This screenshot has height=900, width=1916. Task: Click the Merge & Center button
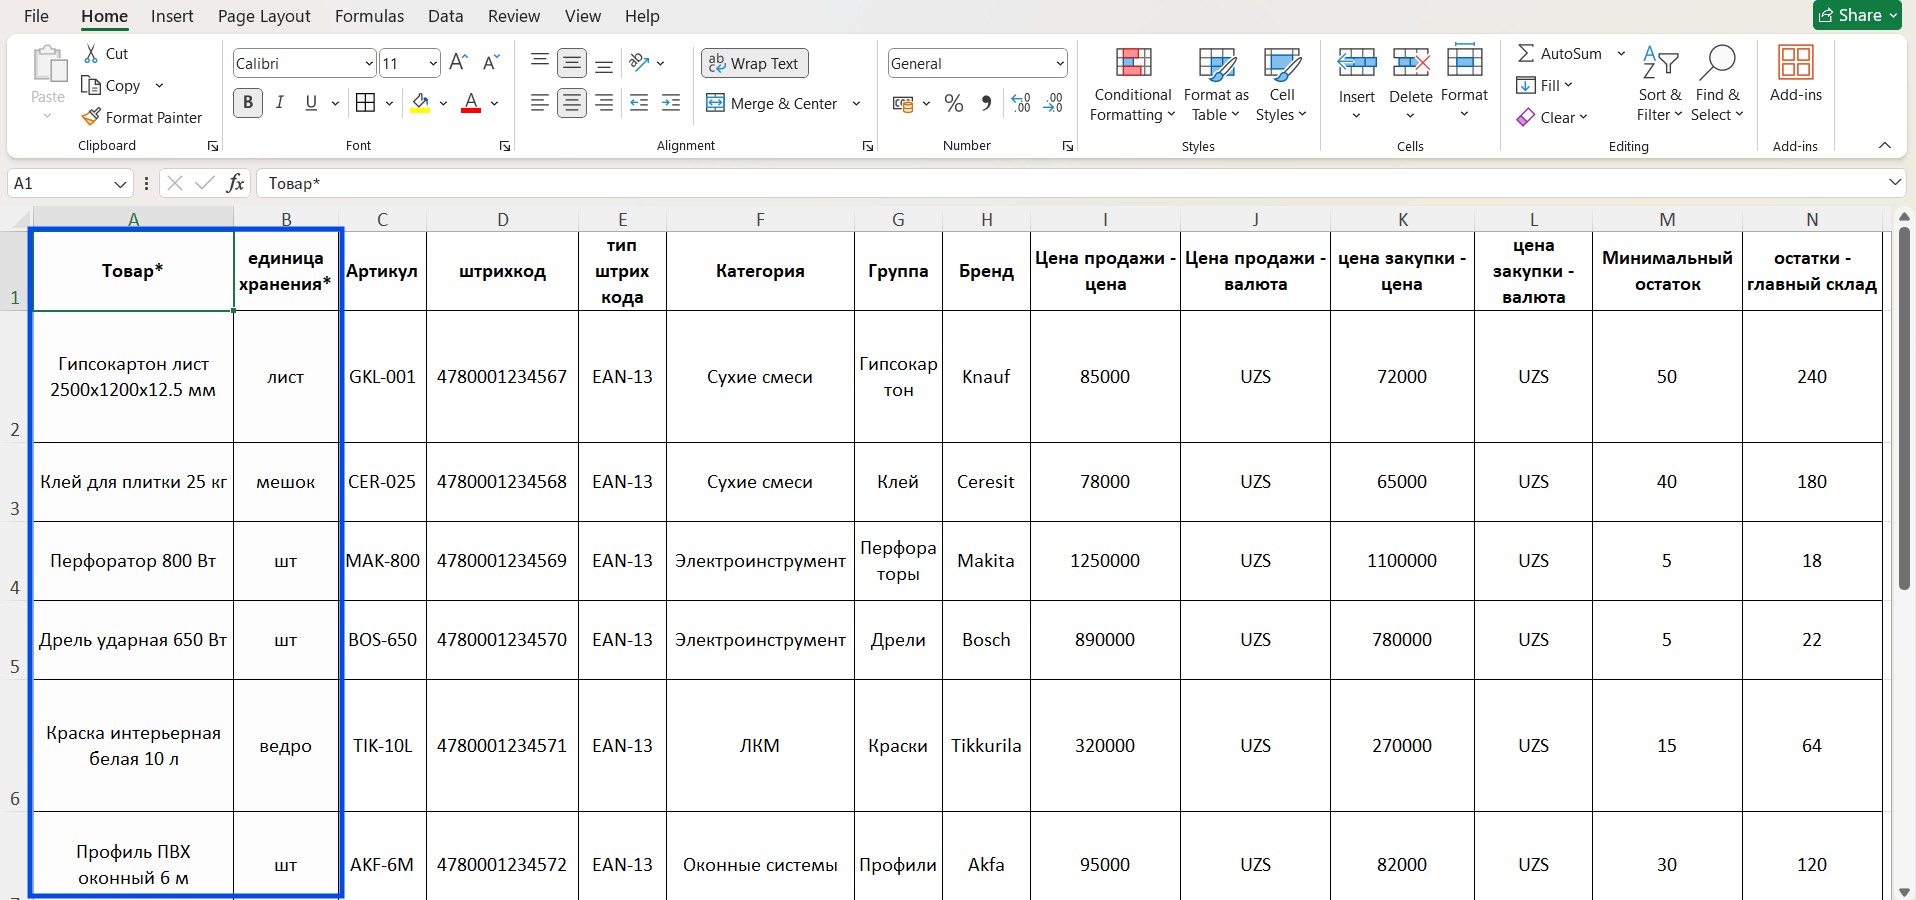[x=772, y=103]
